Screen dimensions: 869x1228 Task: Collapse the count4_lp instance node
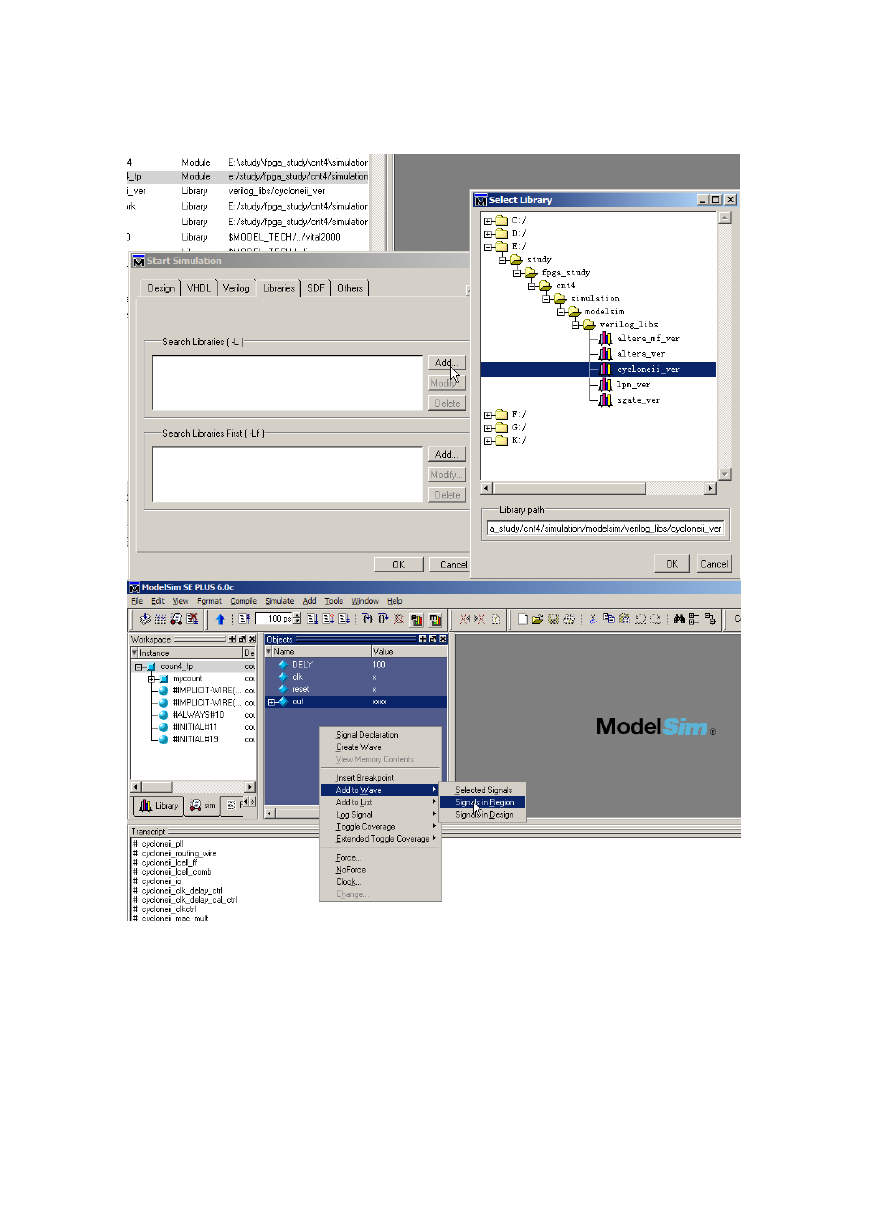[x=138, y=666]
